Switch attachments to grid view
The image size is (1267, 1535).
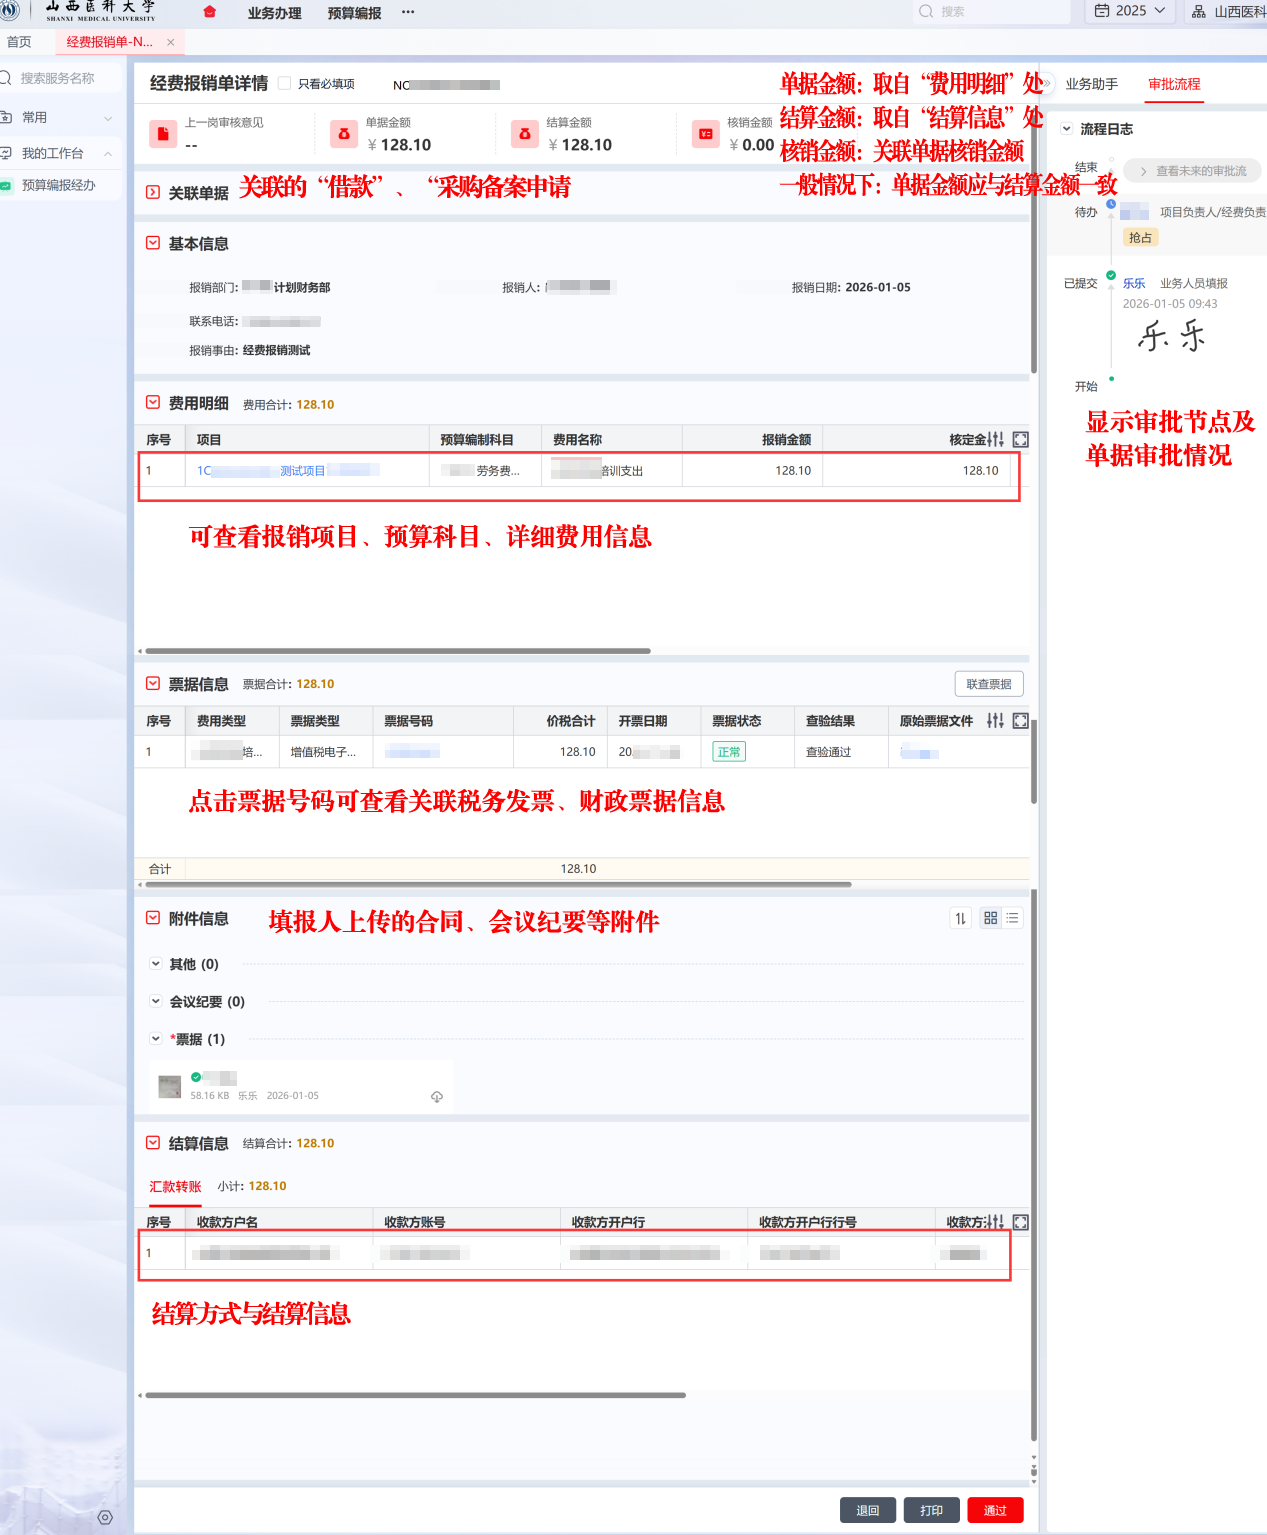point(990,918)
